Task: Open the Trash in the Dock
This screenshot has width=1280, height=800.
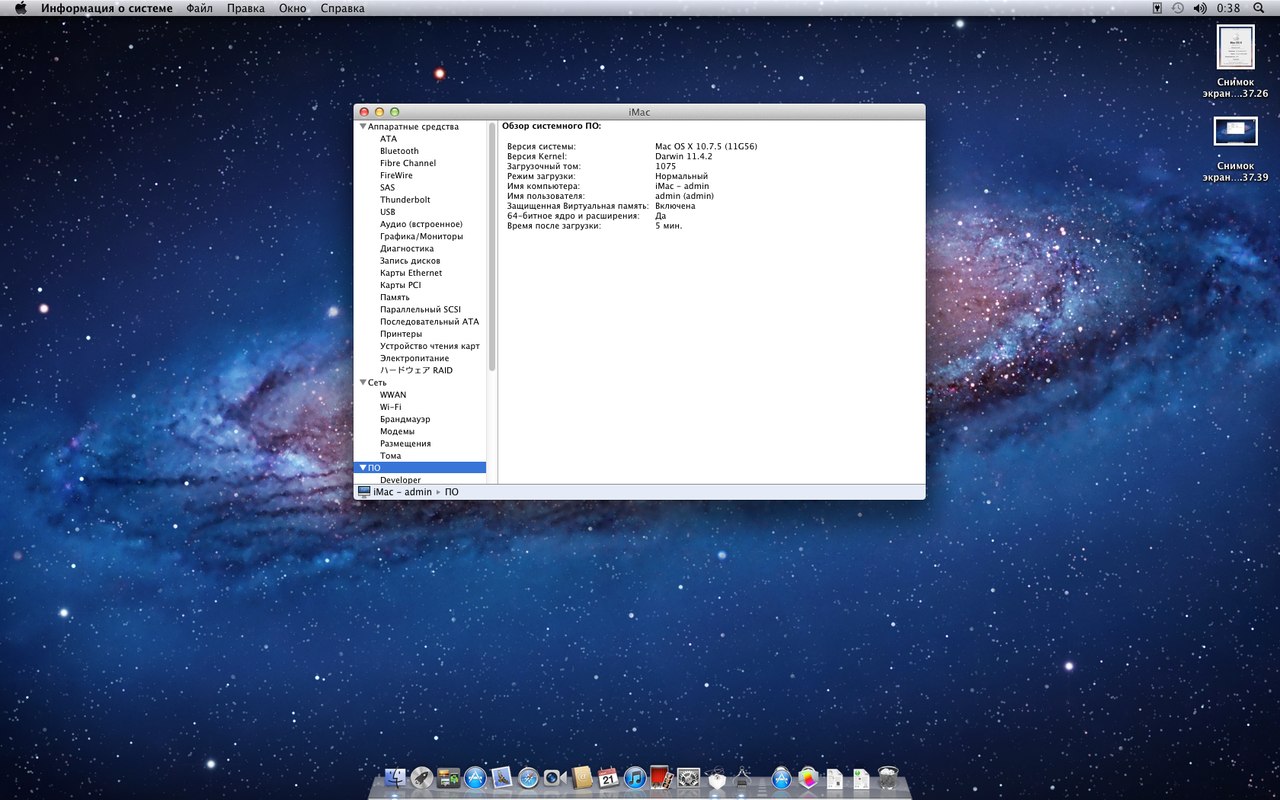Action: [x=888, y=778]
